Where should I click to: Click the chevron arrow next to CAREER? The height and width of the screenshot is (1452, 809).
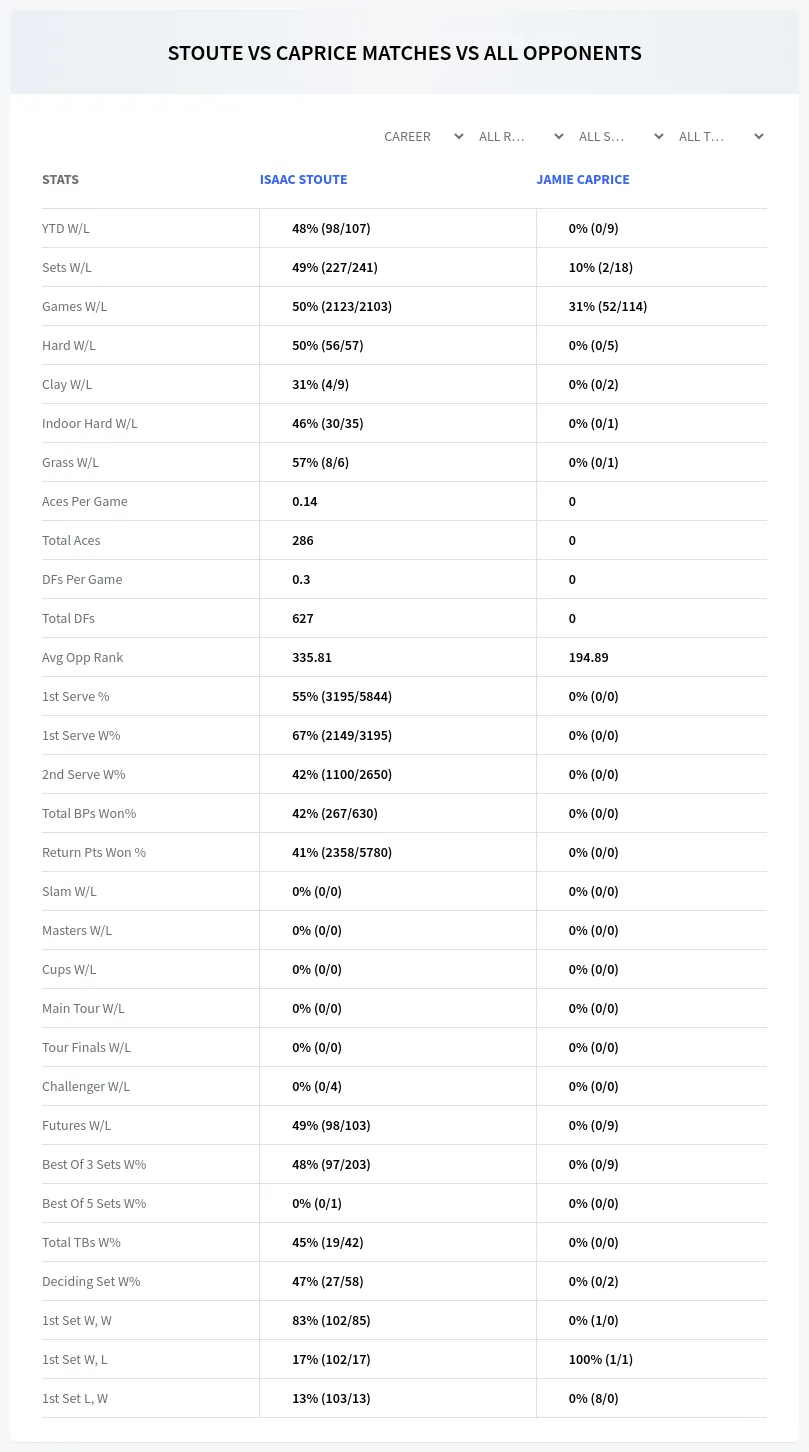458,136
